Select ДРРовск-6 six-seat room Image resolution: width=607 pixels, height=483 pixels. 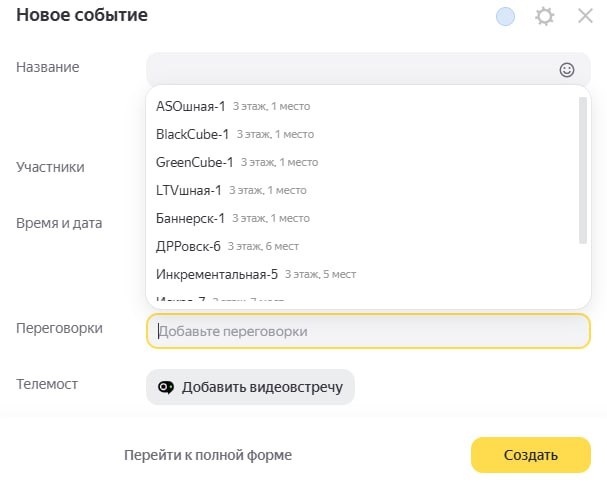coord(189,246)
